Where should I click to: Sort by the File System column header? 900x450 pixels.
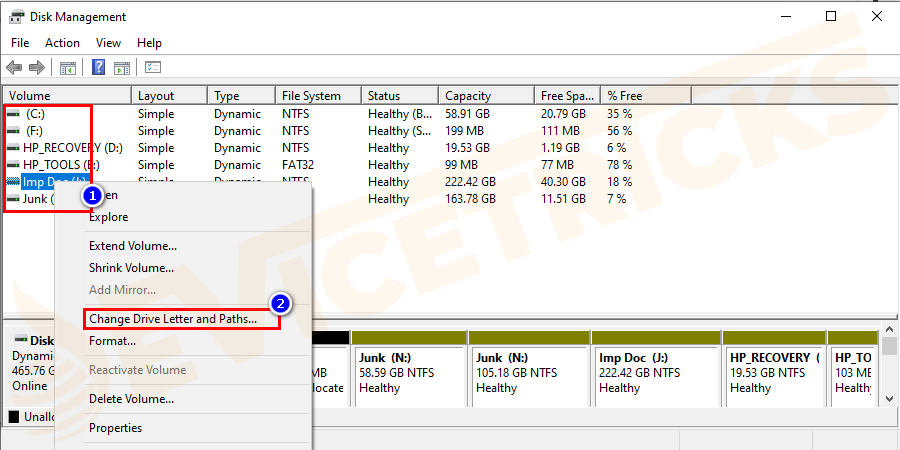[x=319, y=96]
